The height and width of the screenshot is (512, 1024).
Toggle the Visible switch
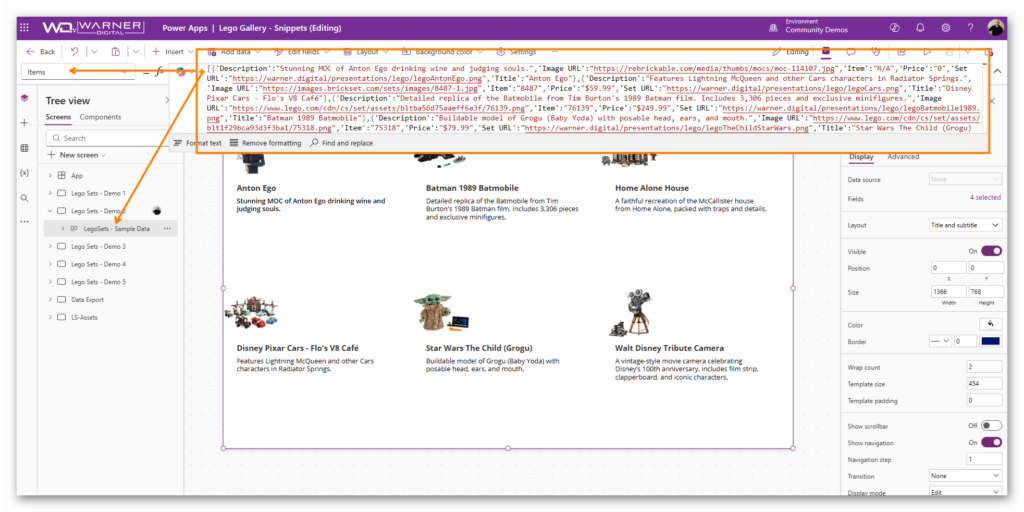[991, 251]
